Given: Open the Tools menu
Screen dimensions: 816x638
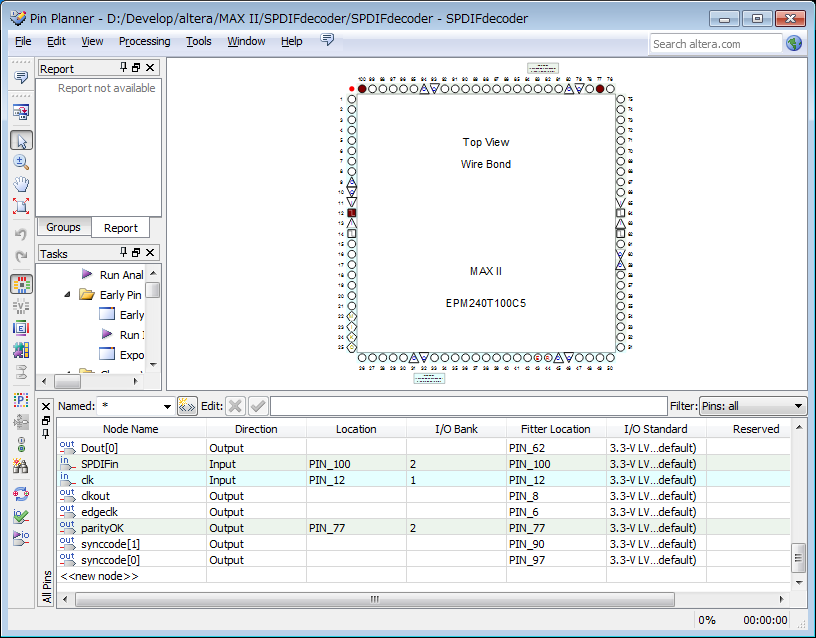Looking at the screenshot, I should tap(199, 41).
